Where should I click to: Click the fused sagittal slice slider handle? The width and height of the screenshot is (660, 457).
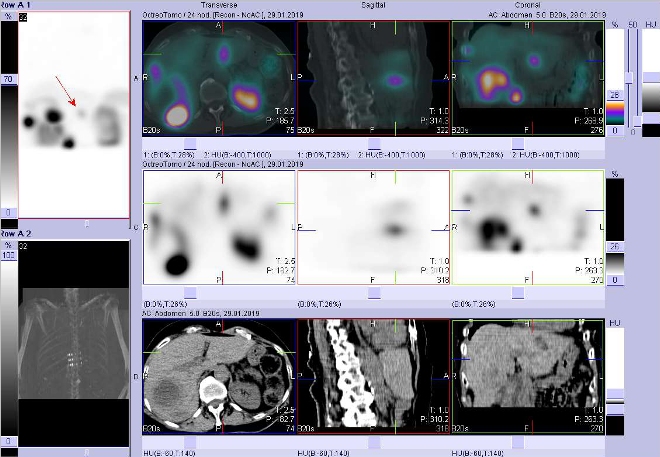click(x=373, y=142)
